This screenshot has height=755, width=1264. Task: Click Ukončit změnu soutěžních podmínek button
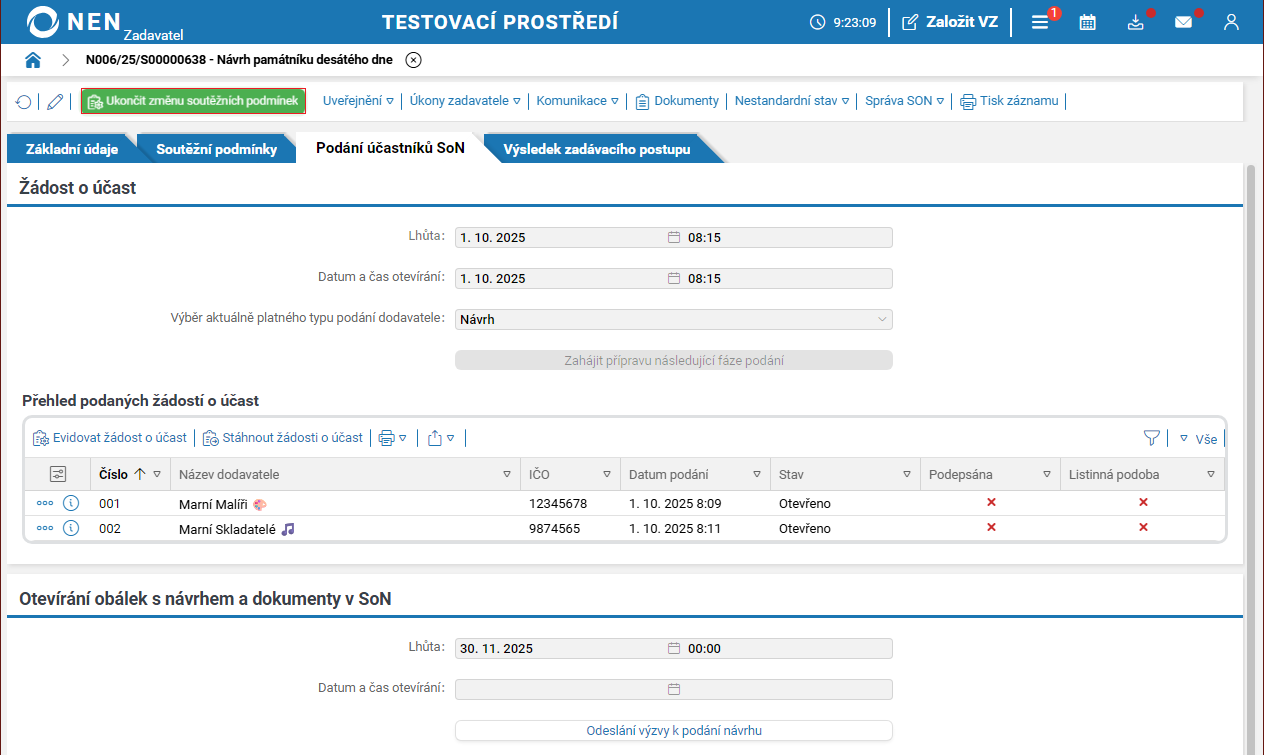click(x=193, y=101)
